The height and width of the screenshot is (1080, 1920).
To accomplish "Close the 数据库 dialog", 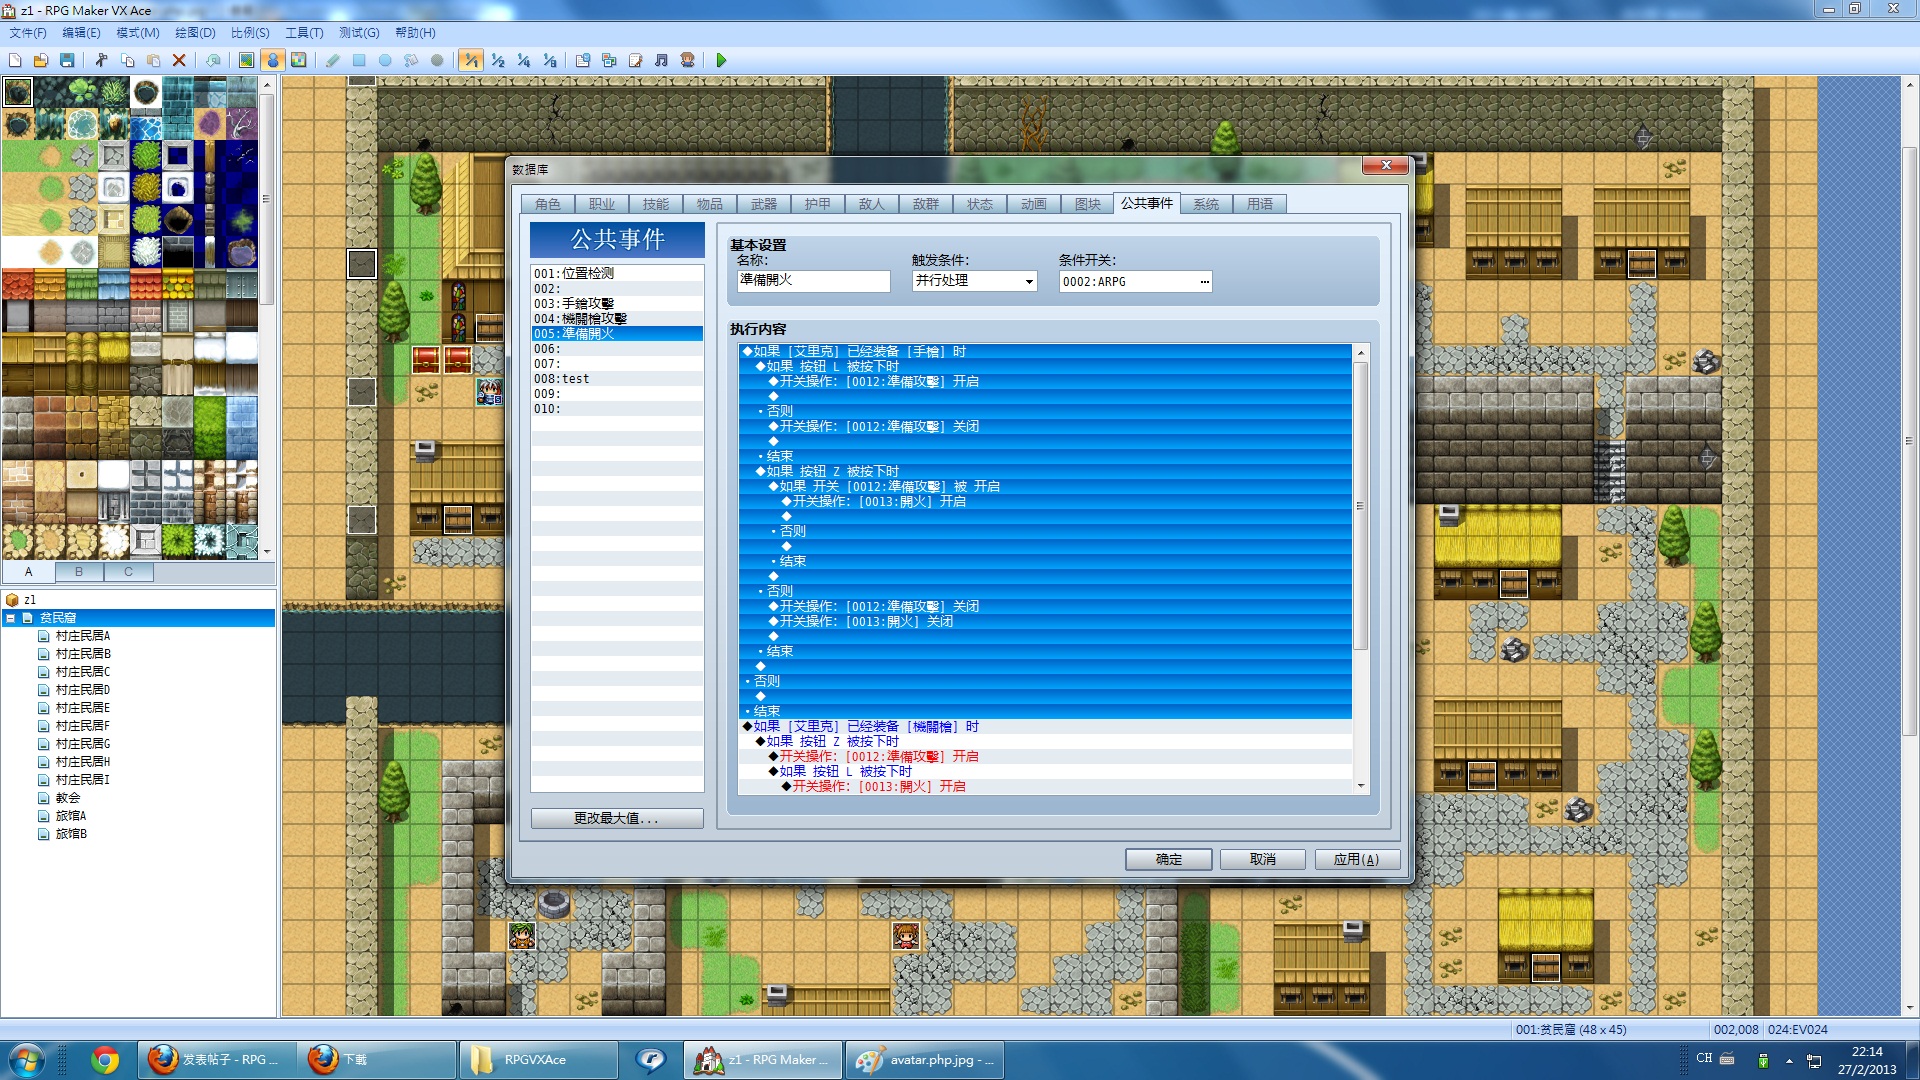I will pyautogui.click(x=1386, y=165).
